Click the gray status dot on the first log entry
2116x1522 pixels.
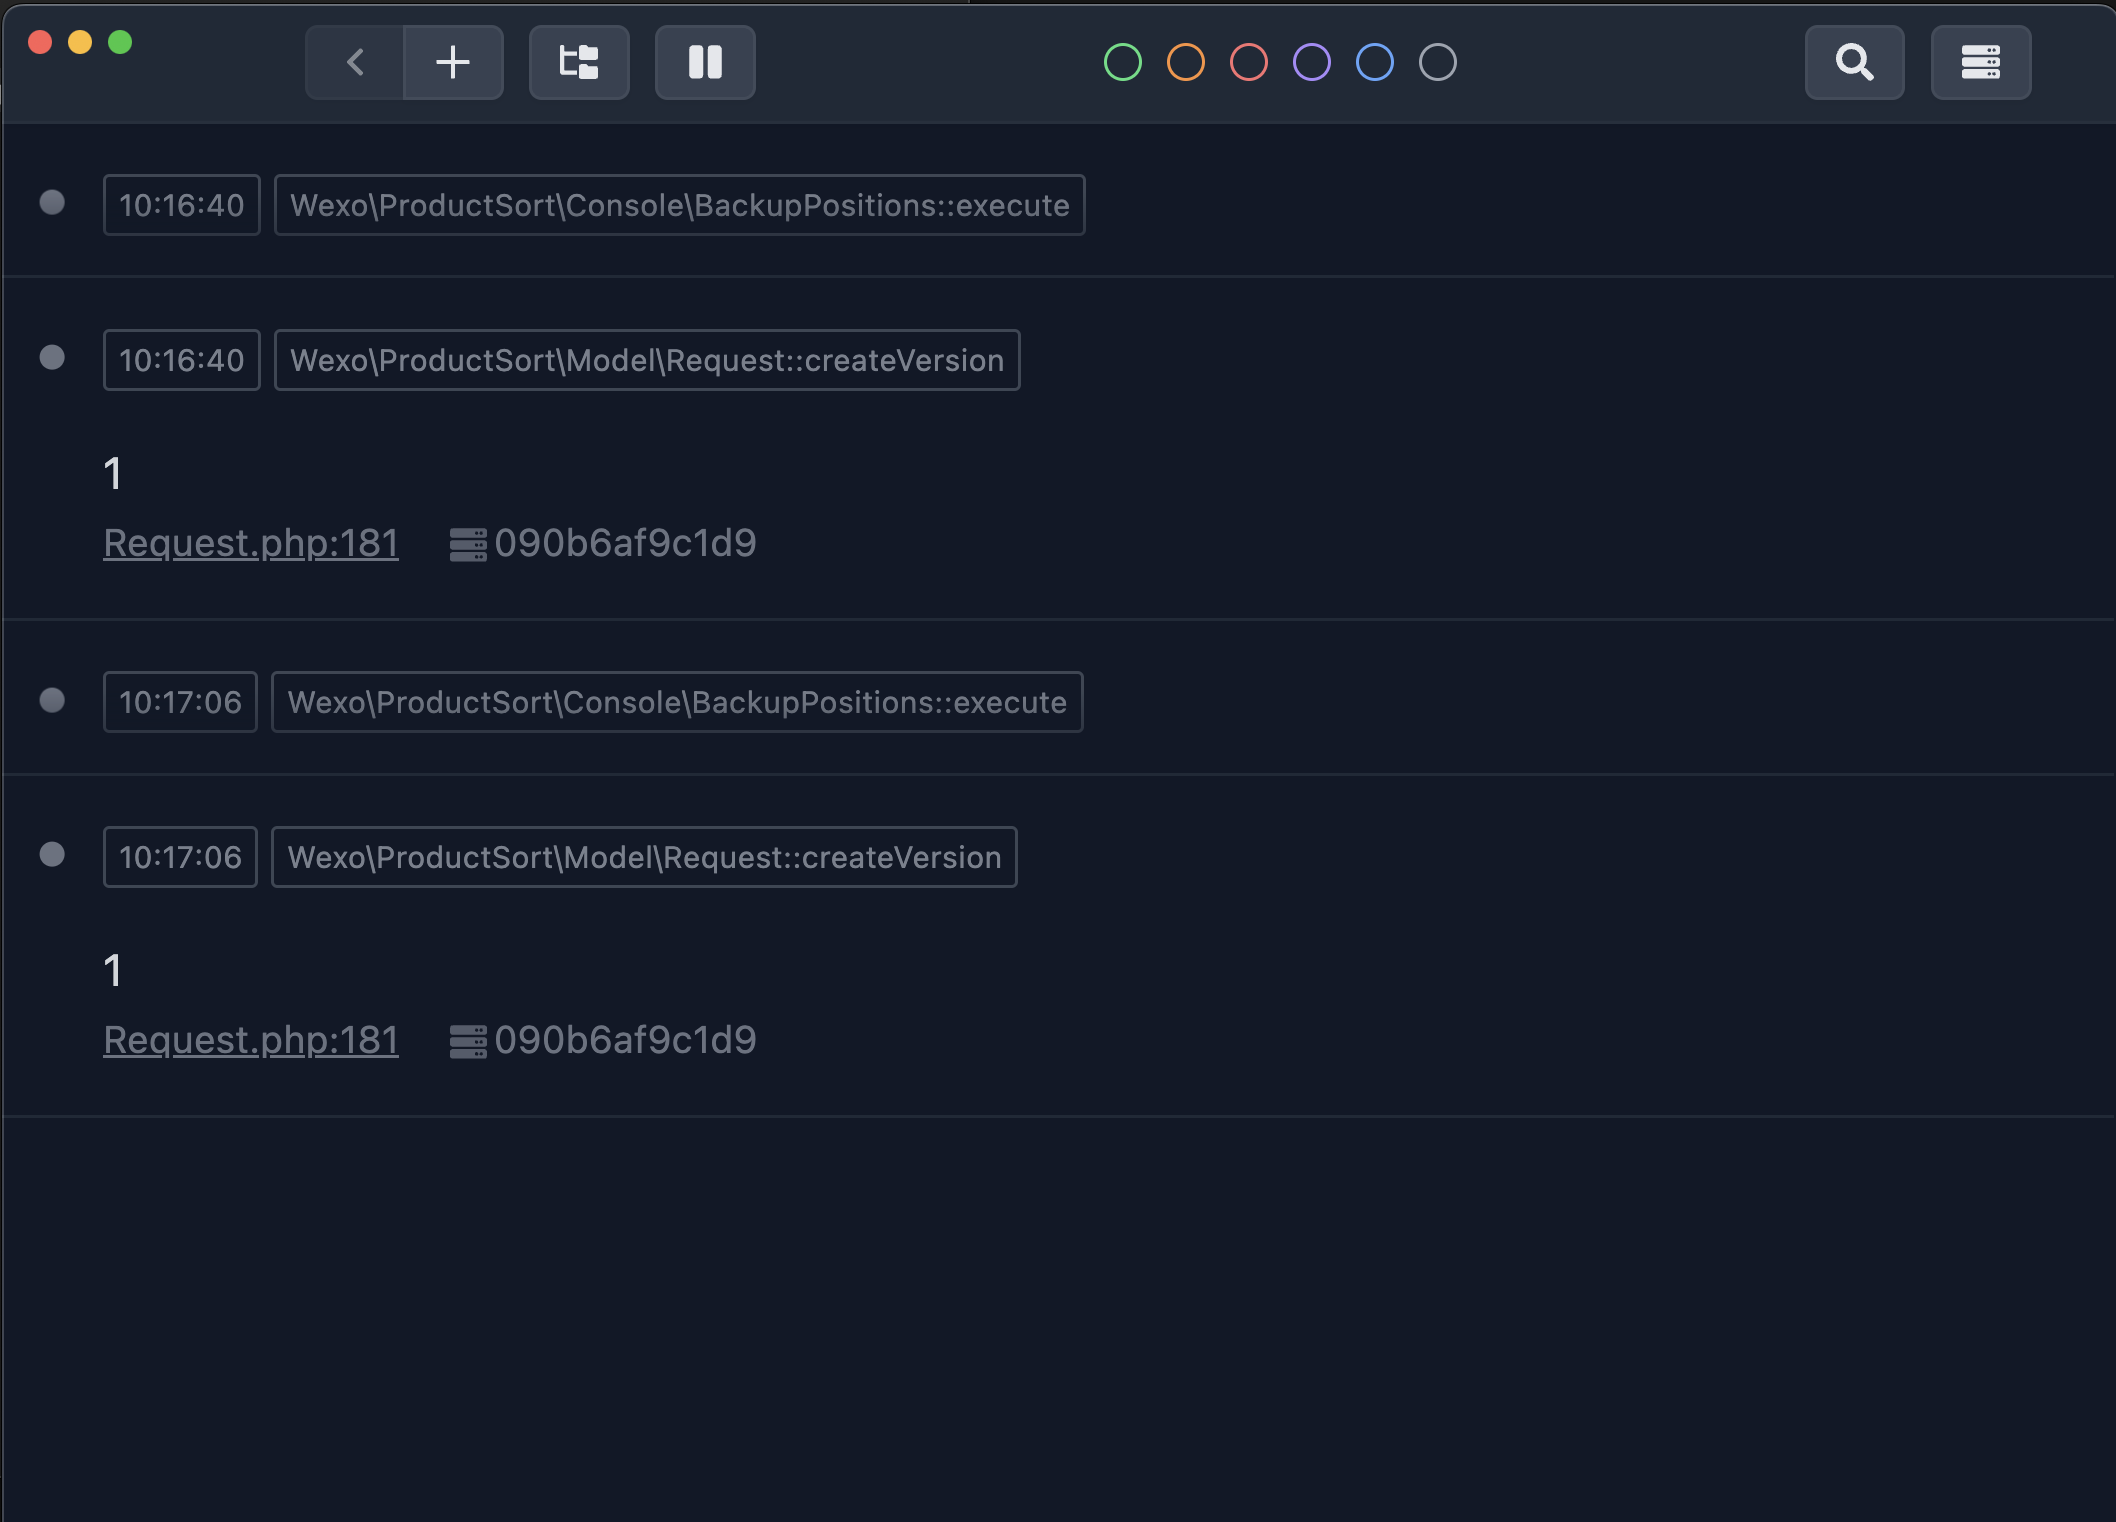(52, 202)
